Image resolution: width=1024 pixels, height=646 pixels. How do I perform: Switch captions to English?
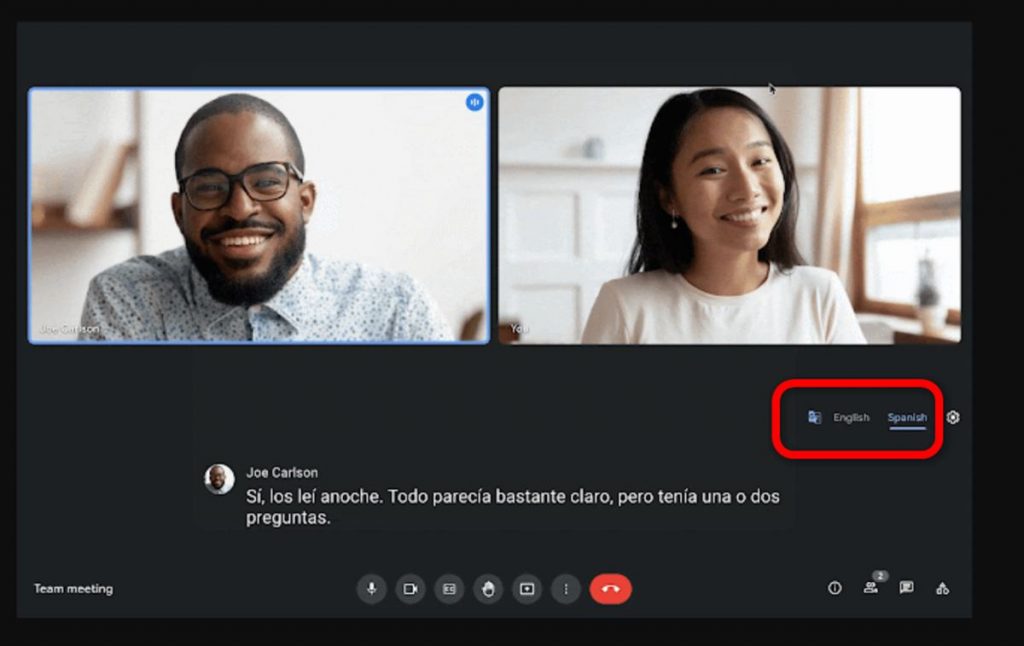pos(852,417)
